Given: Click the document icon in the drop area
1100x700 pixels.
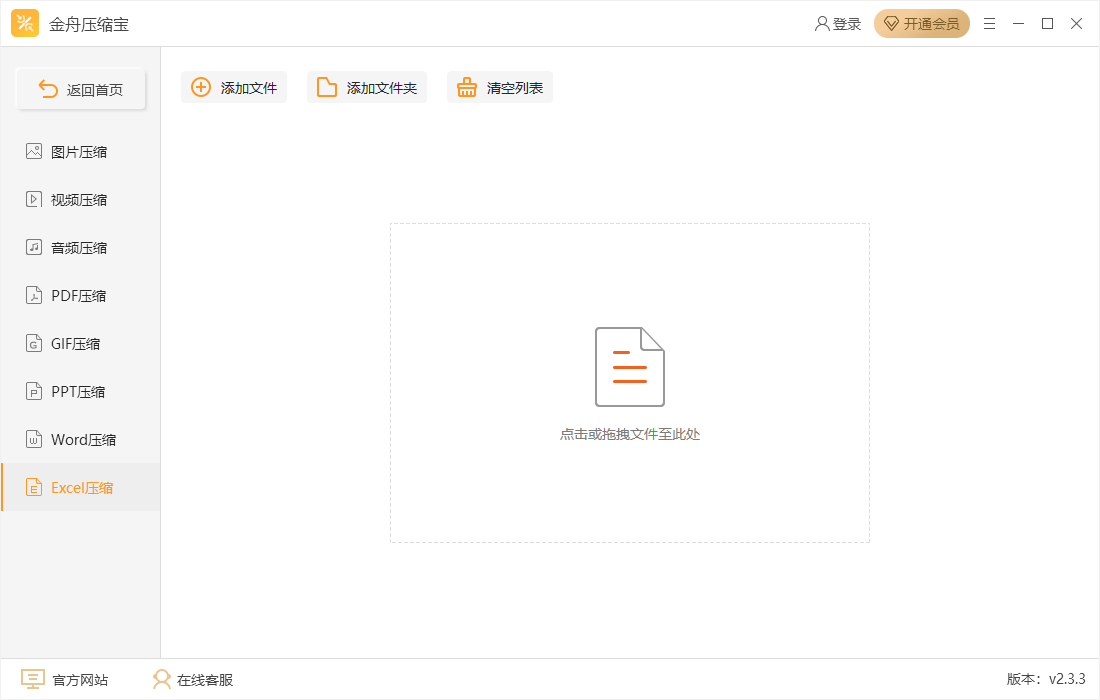Looking at the screenshot, I should tap(629, 367).
